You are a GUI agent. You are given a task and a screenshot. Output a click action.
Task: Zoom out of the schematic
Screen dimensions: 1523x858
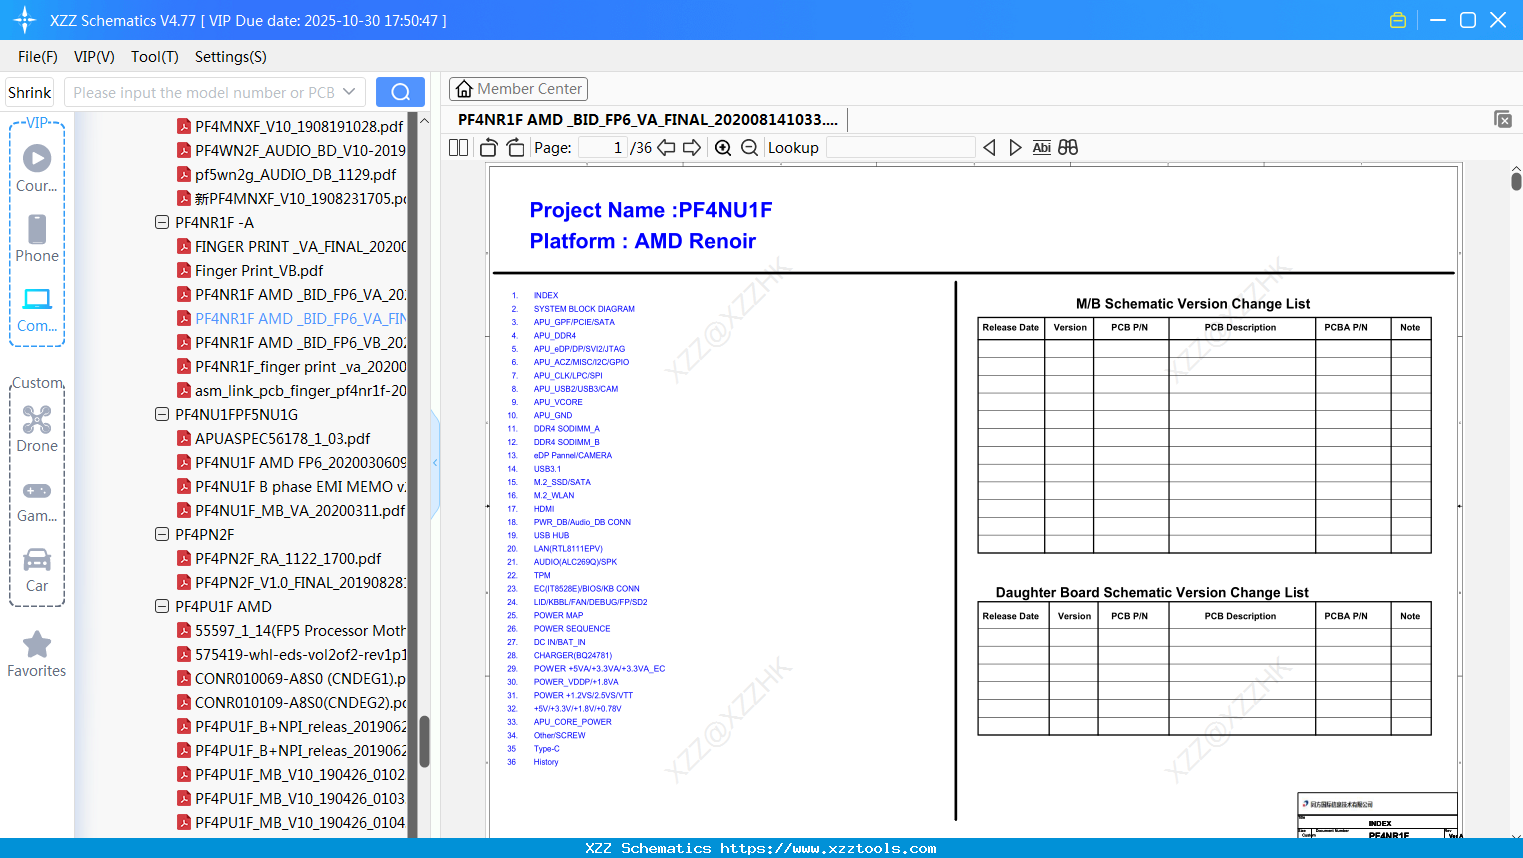pos(750,147)
